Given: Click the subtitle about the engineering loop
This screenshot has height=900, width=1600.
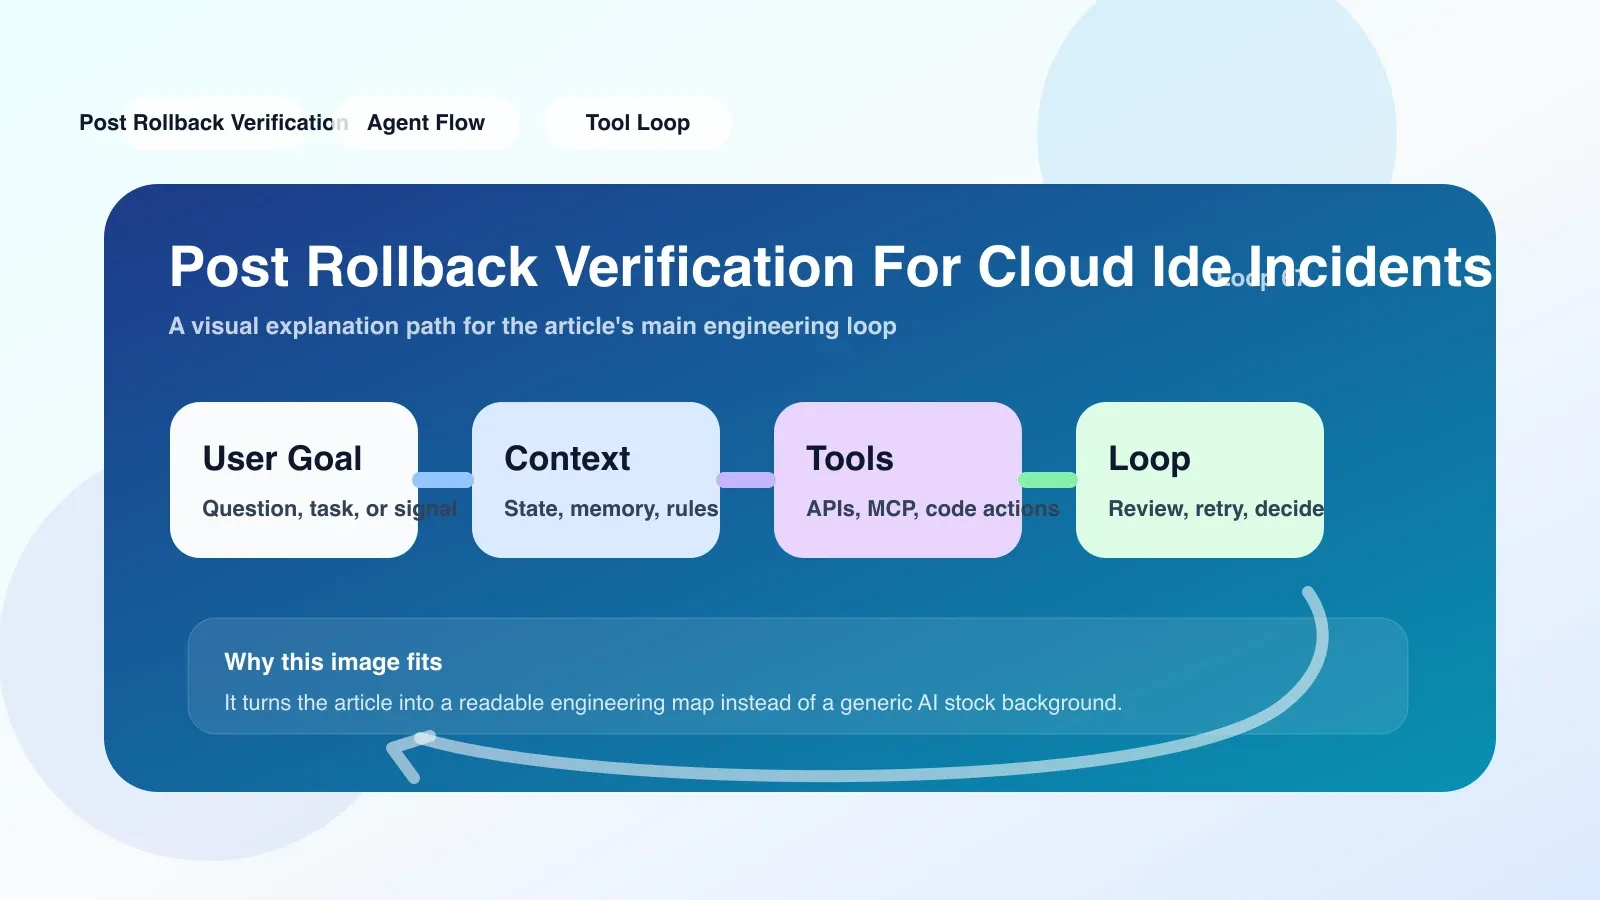Looking at the screenshot, I should point(533,326).
